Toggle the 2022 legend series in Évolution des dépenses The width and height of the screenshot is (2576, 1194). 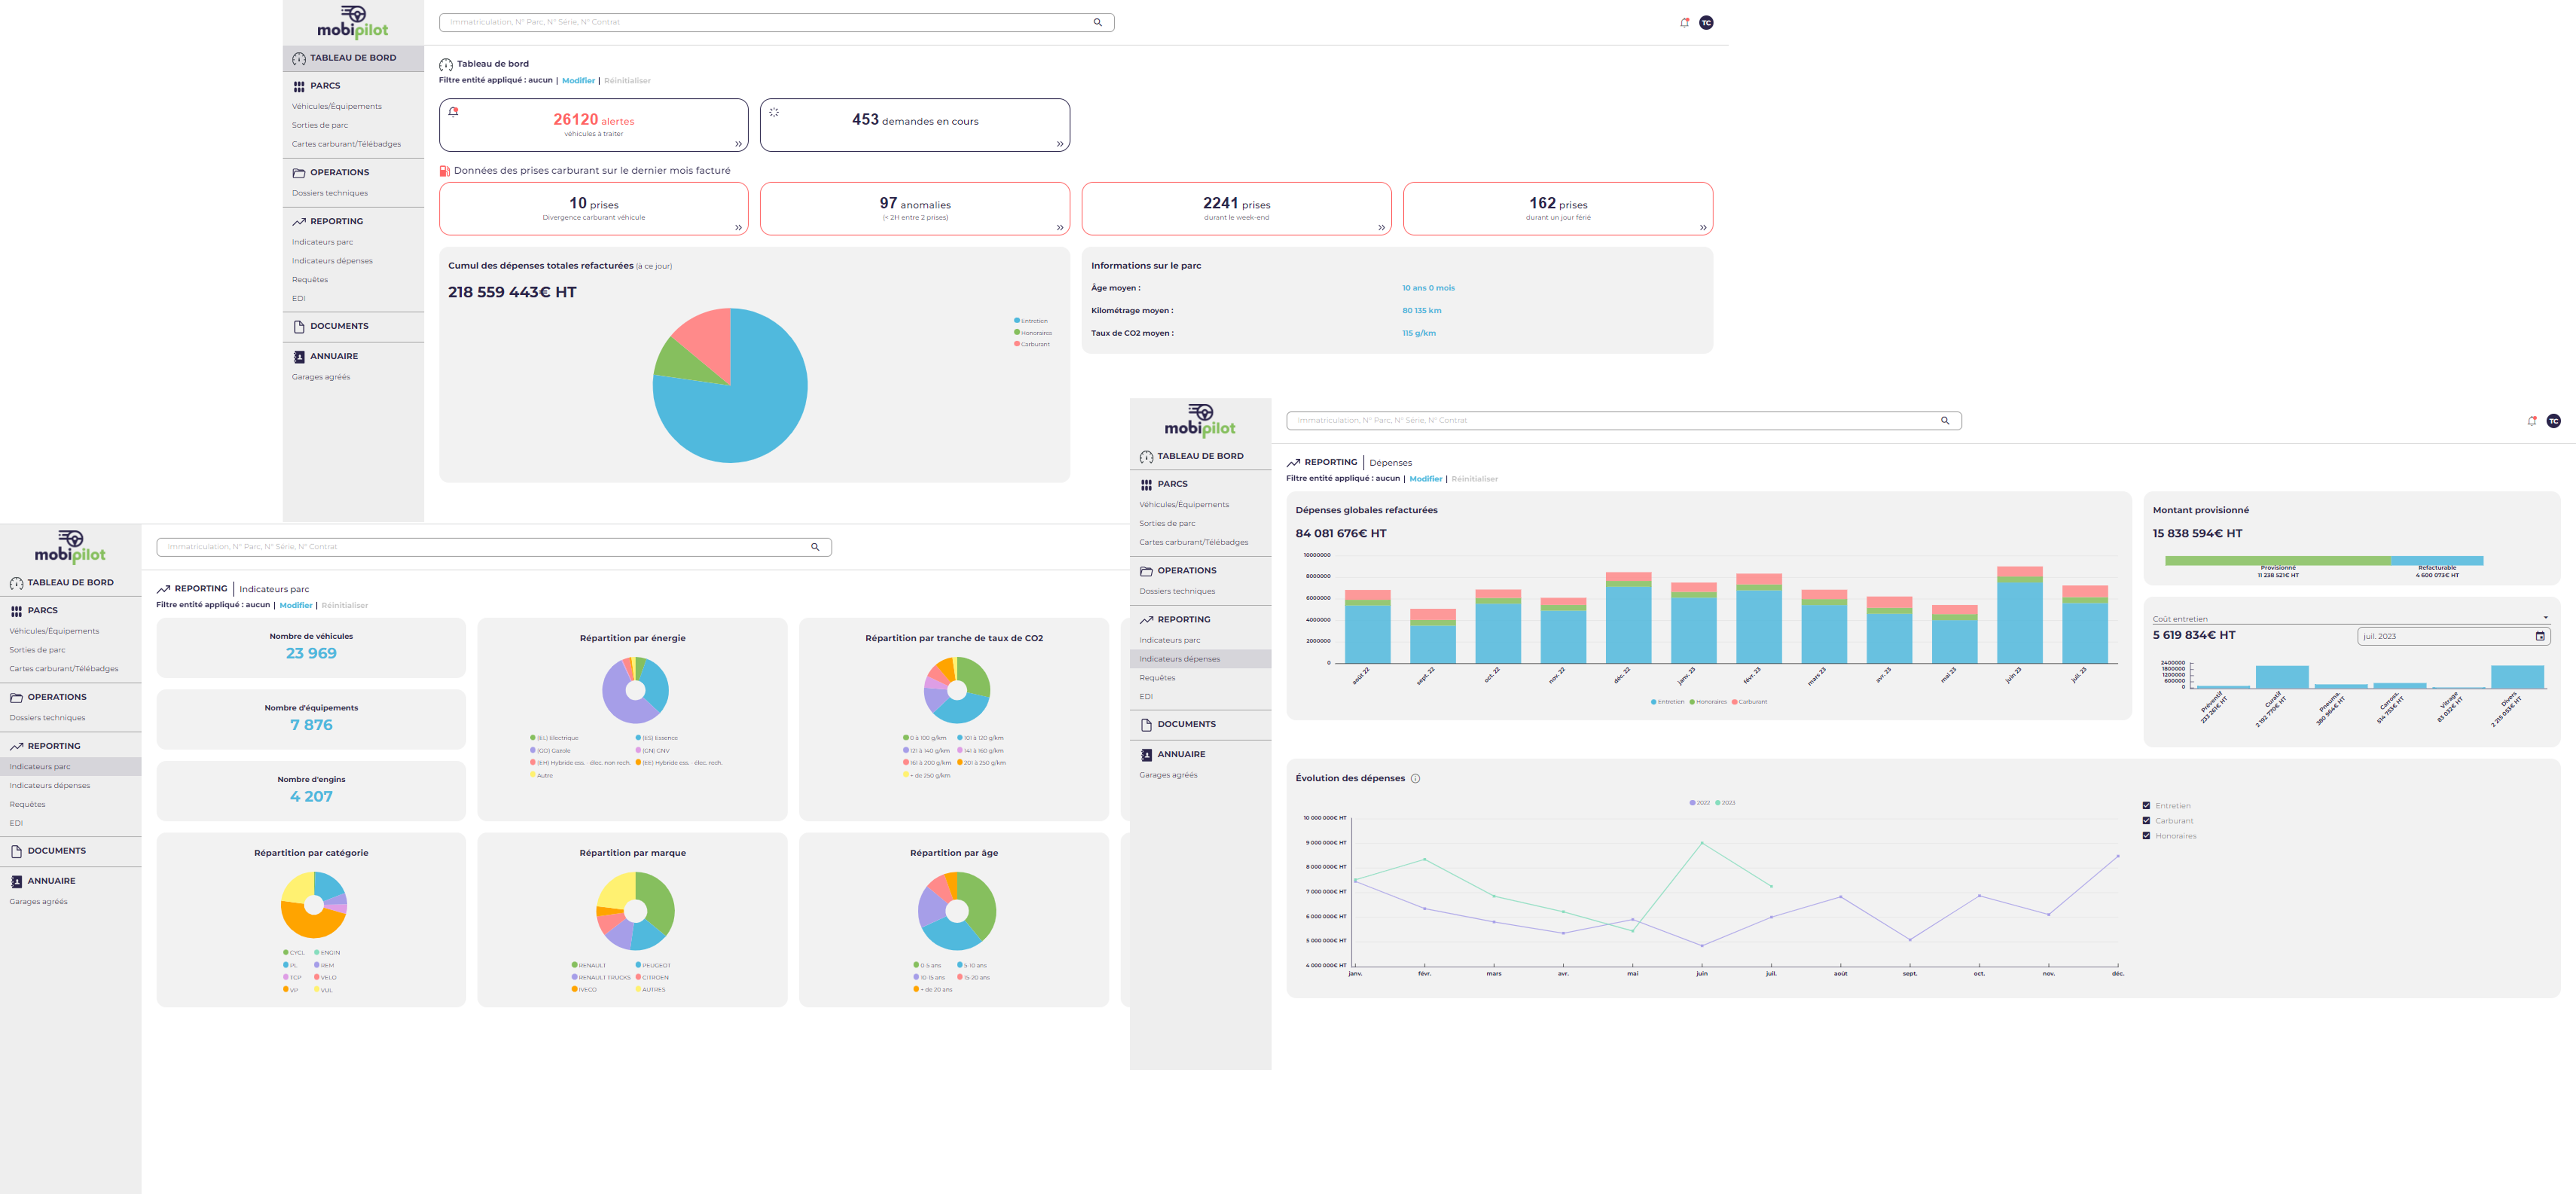point(1700,802)
